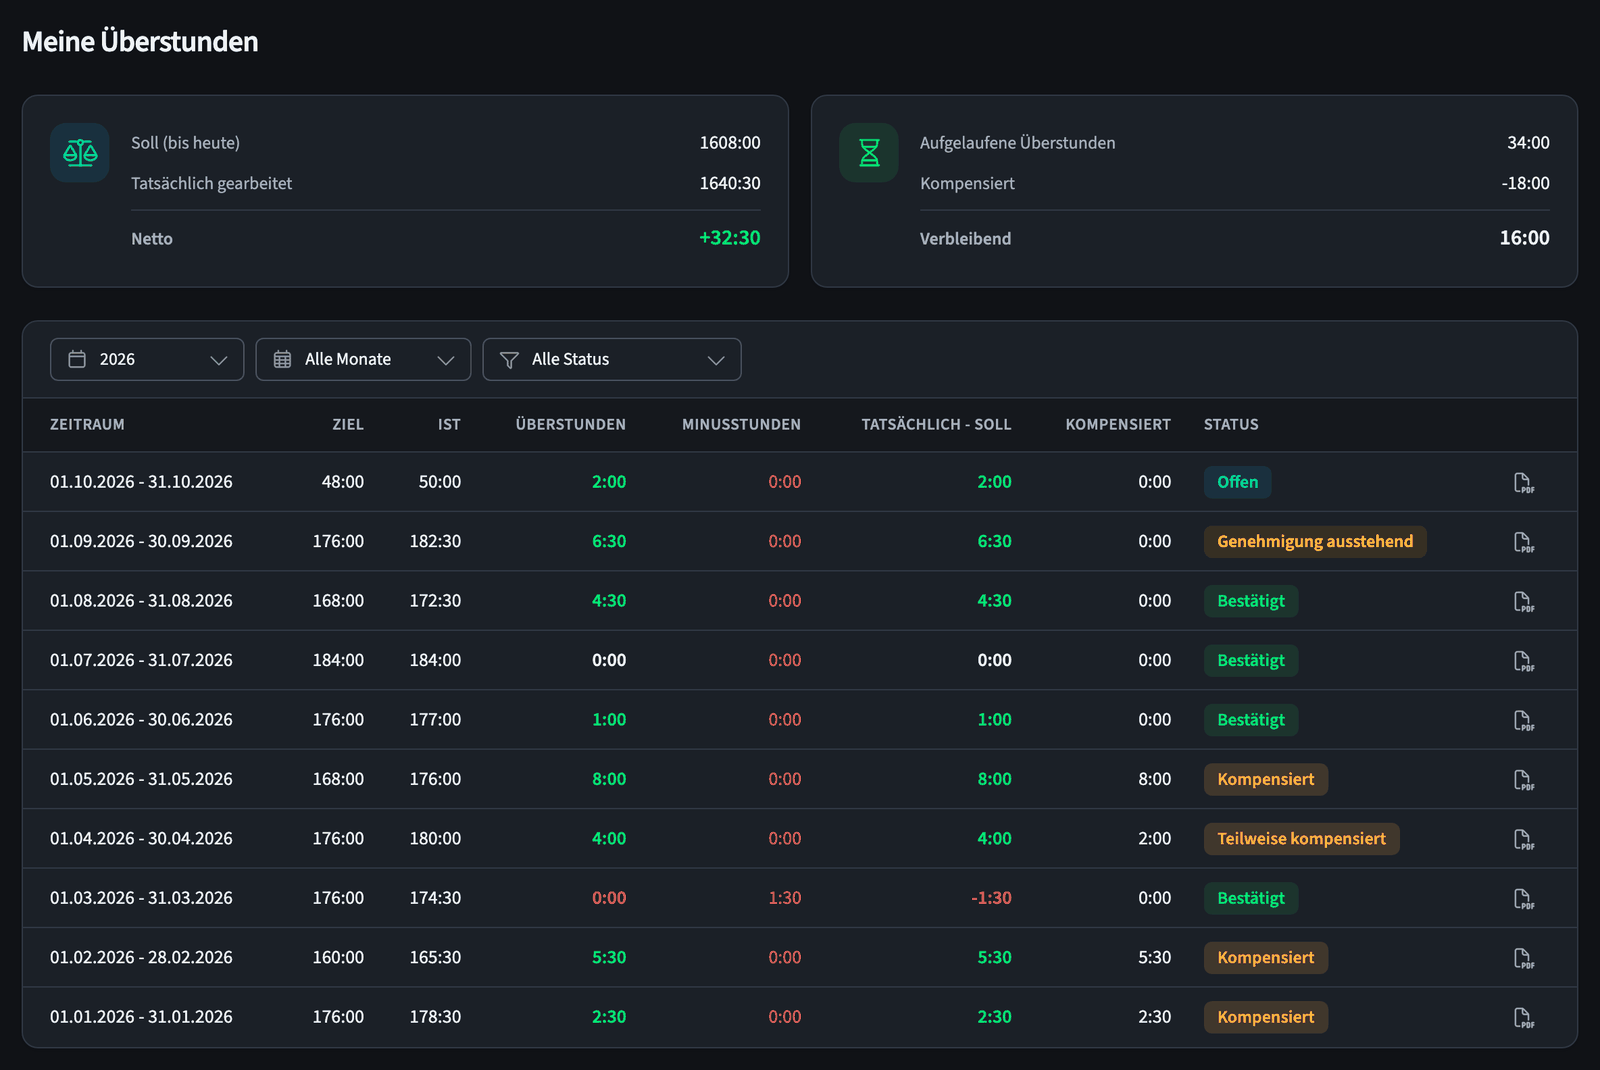Click the Aufgelaufene Überstunden label

[1017, 143]
